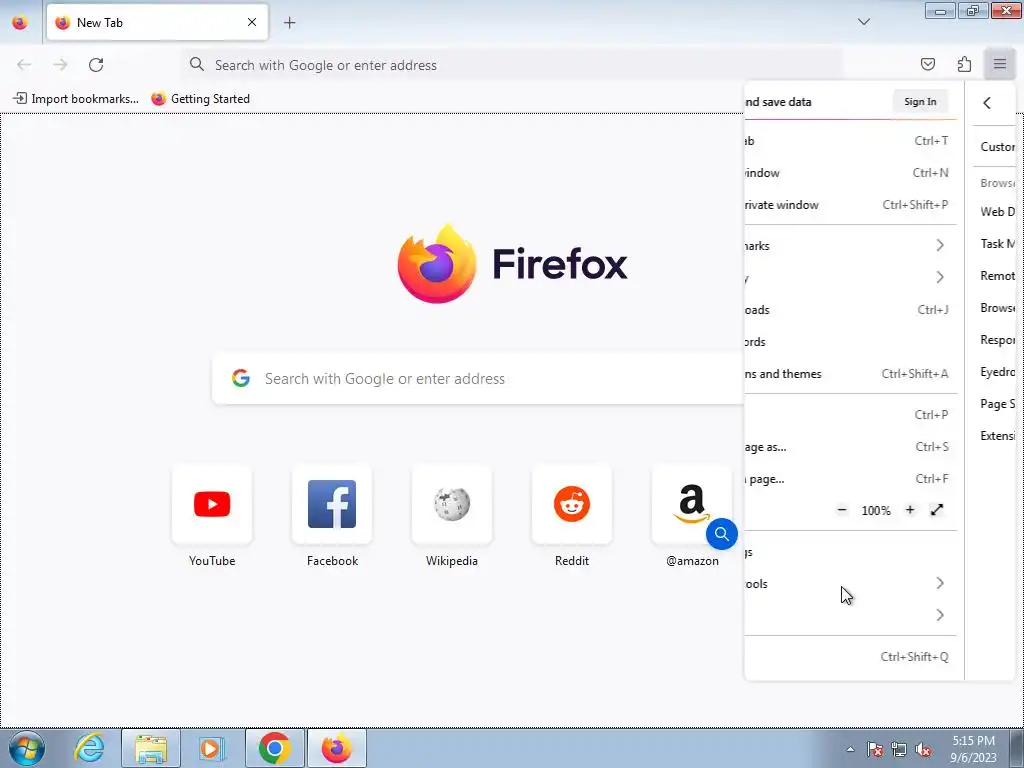Show hidden tray icons arrow
Screen dimensions: 1024x768
(x=850, y=749)
